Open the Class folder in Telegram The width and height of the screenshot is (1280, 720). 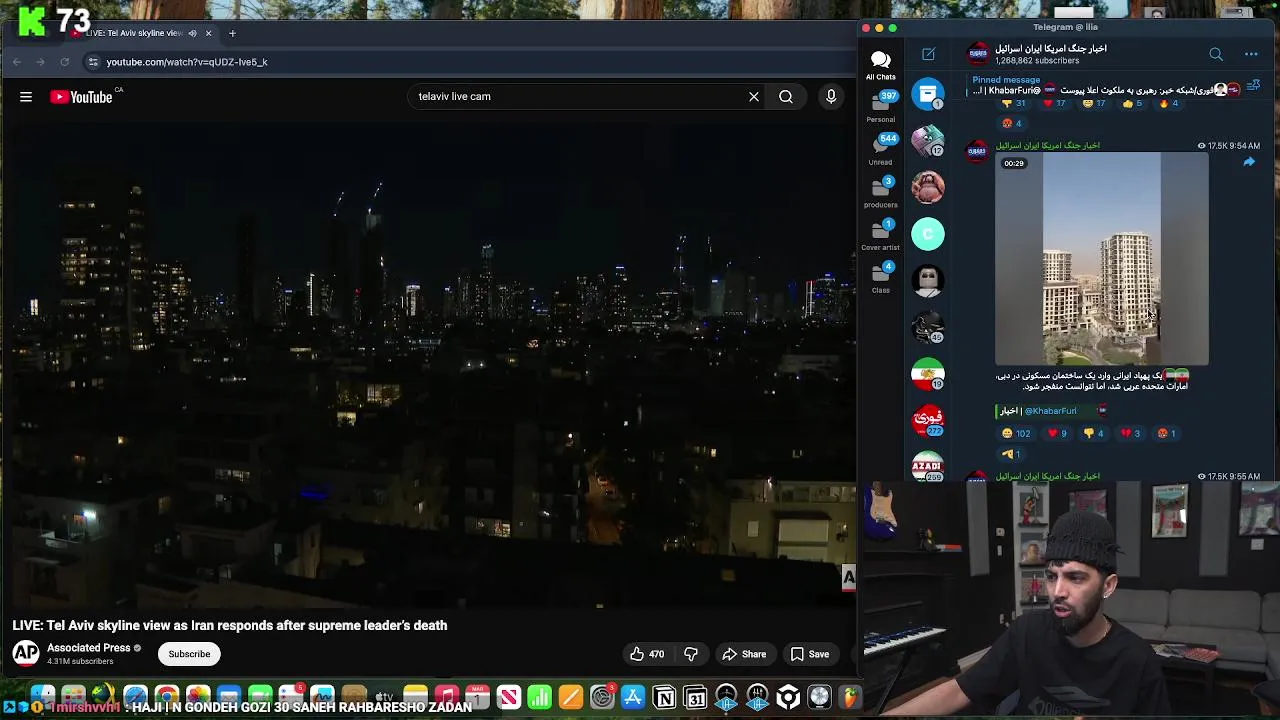(x=881, y=277)
